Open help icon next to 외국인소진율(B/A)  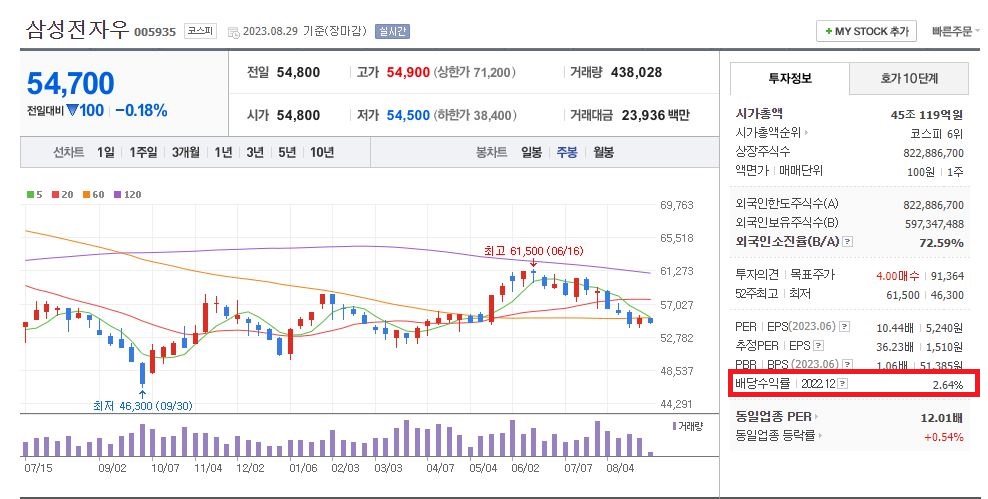[x=848, y=241]
